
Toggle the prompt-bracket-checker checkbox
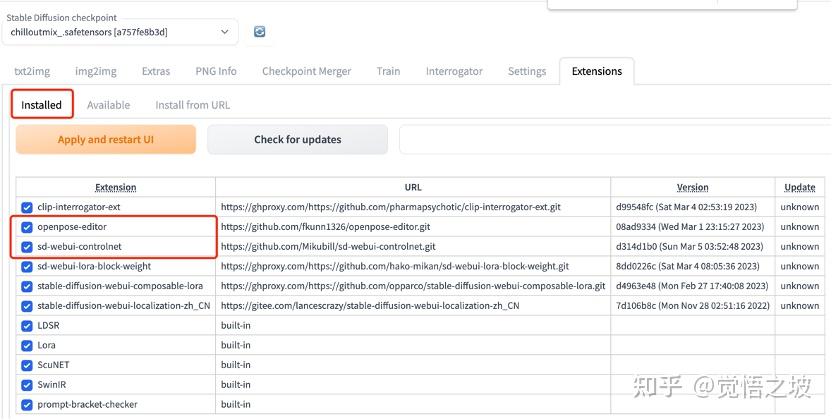[27, 404]
